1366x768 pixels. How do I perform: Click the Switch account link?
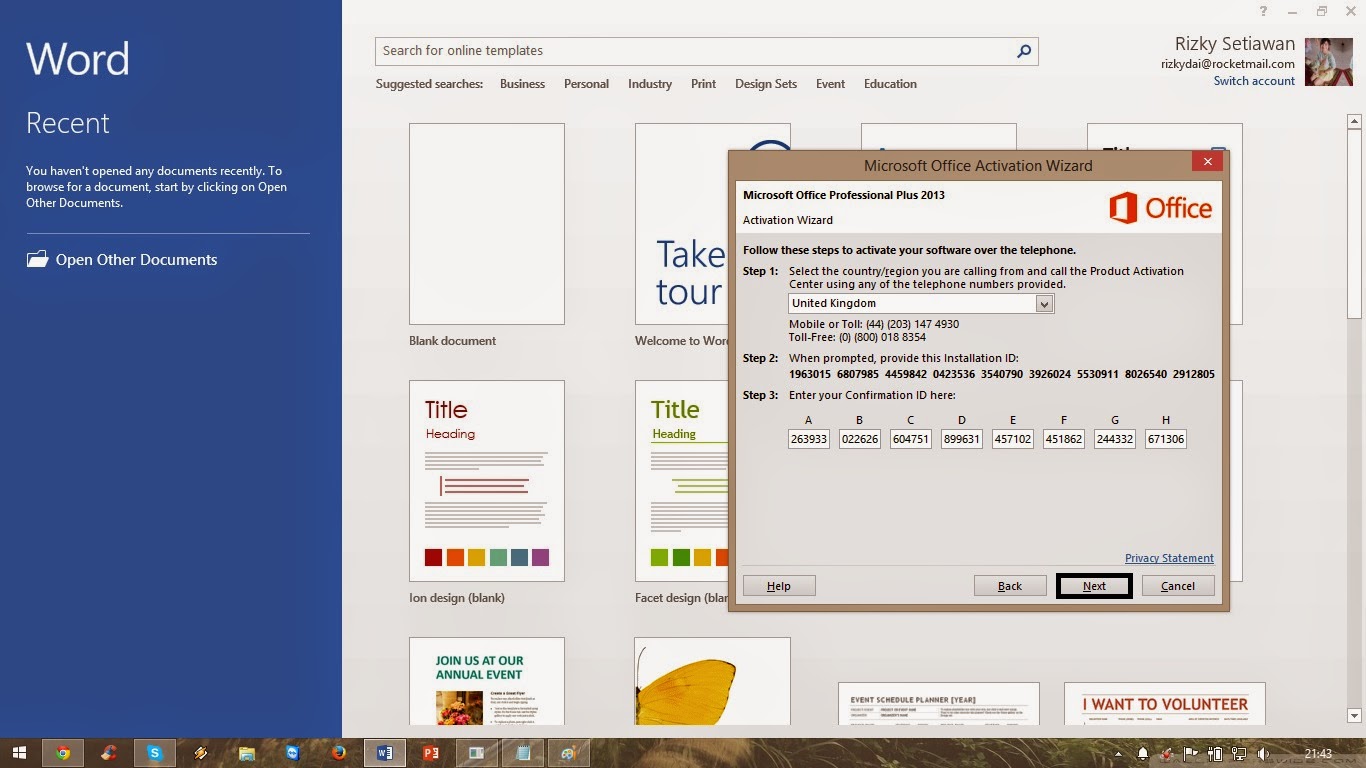[1254, 81]
